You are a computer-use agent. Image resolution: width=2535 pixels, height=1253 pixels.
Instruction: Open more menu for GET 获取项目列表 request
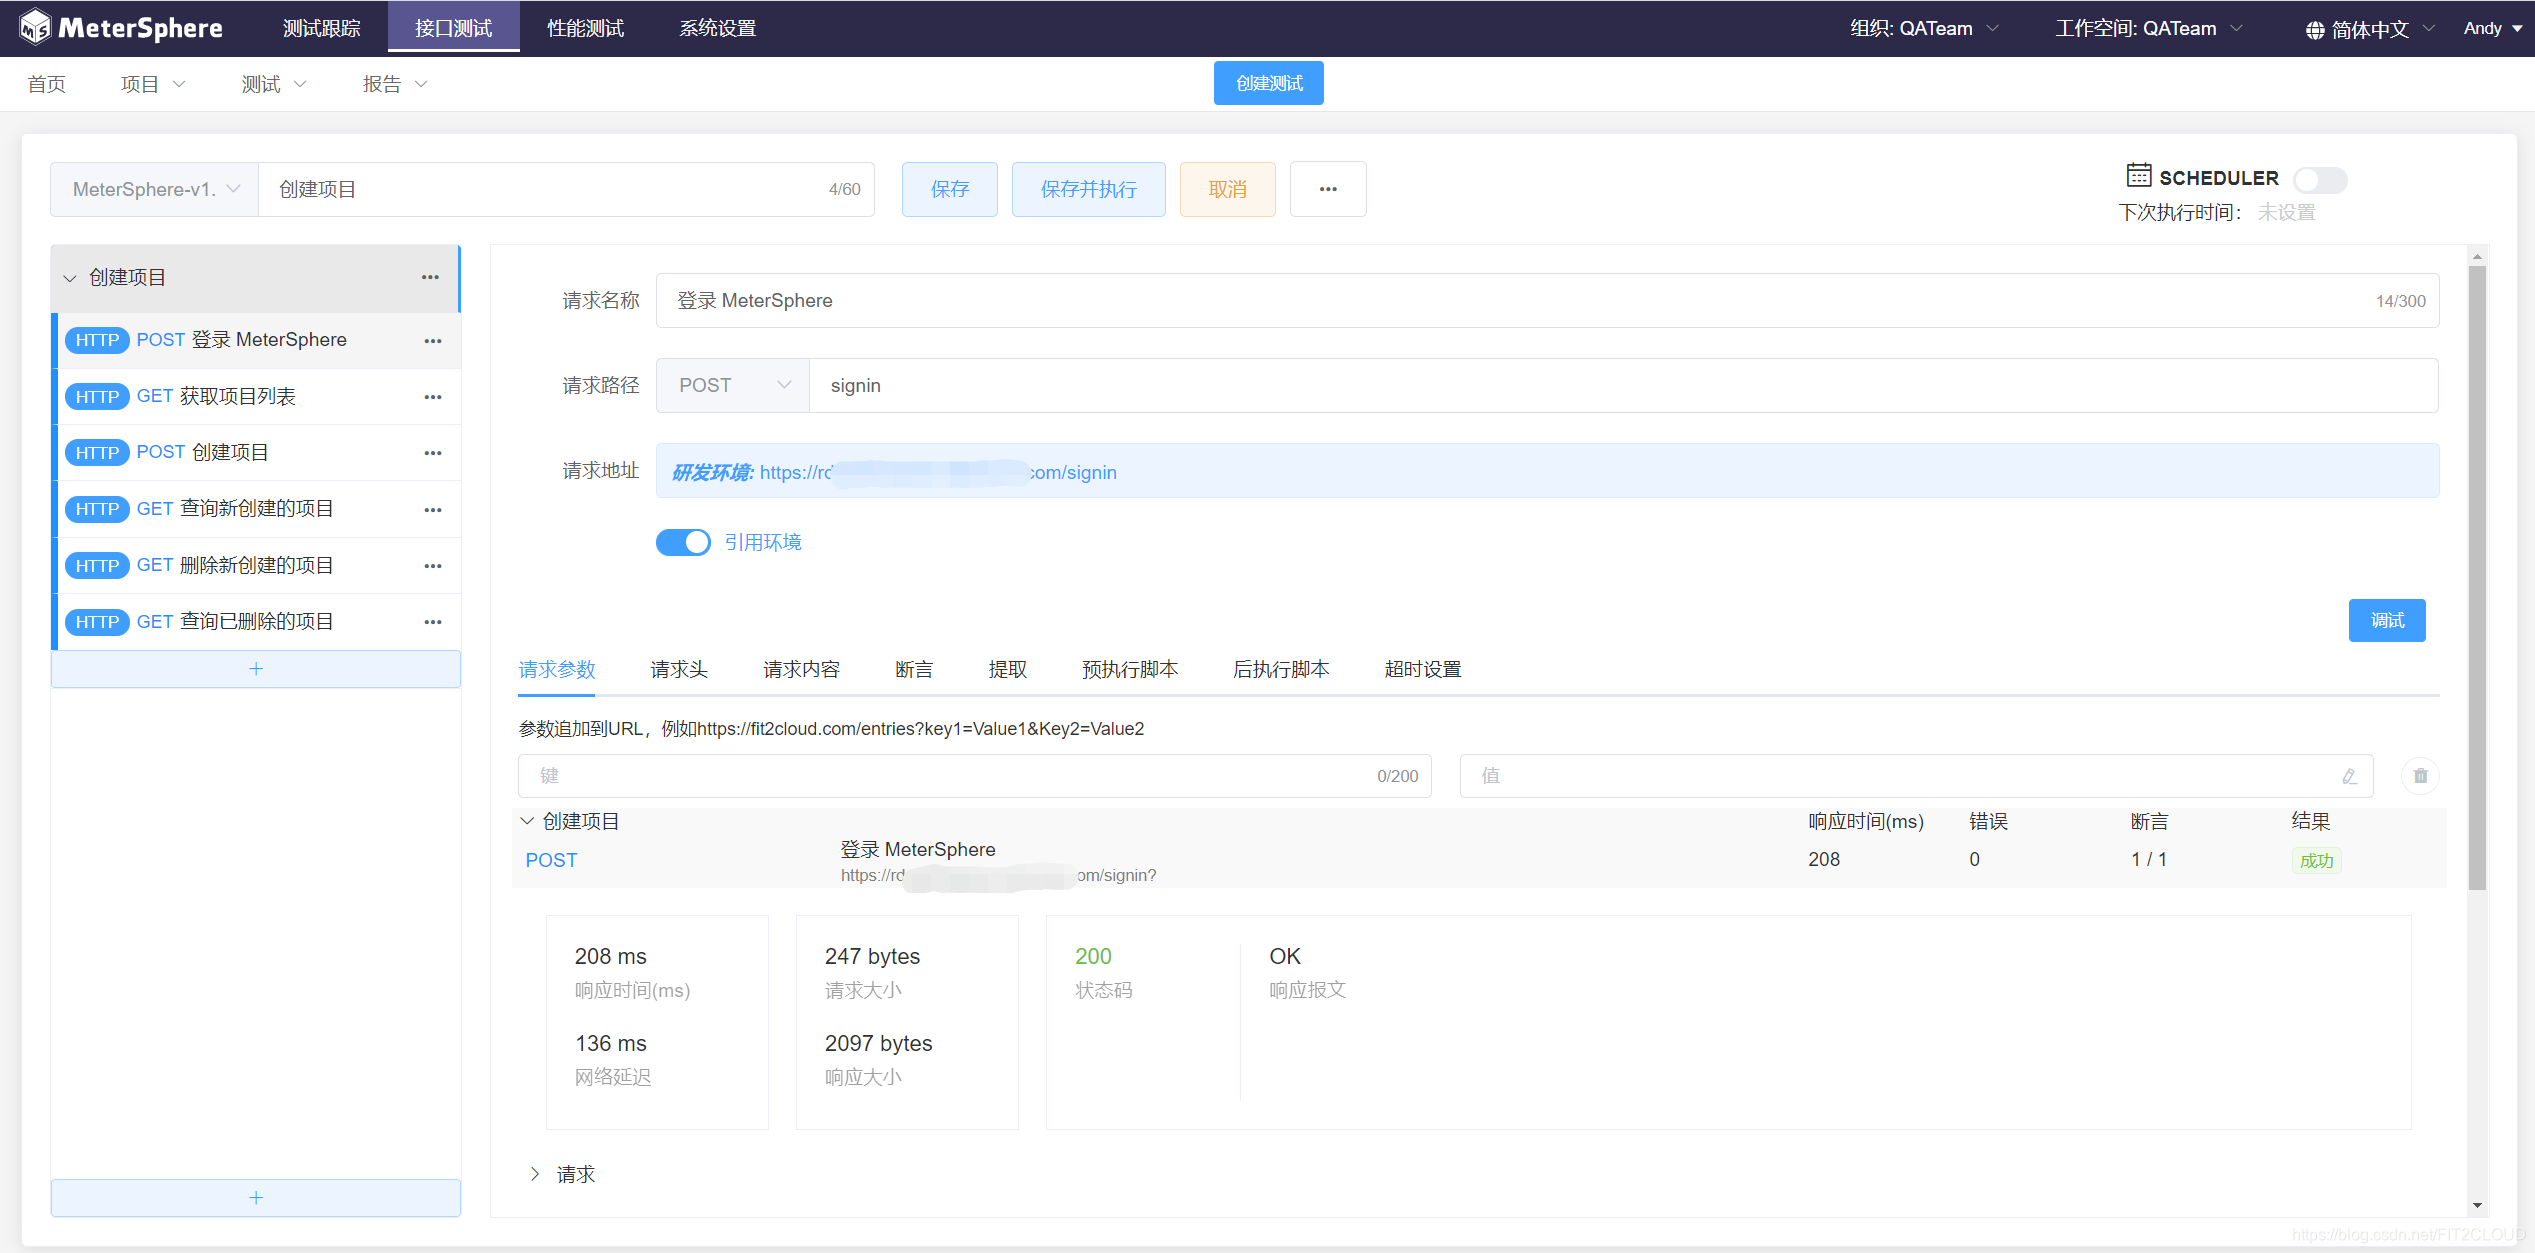432,397
